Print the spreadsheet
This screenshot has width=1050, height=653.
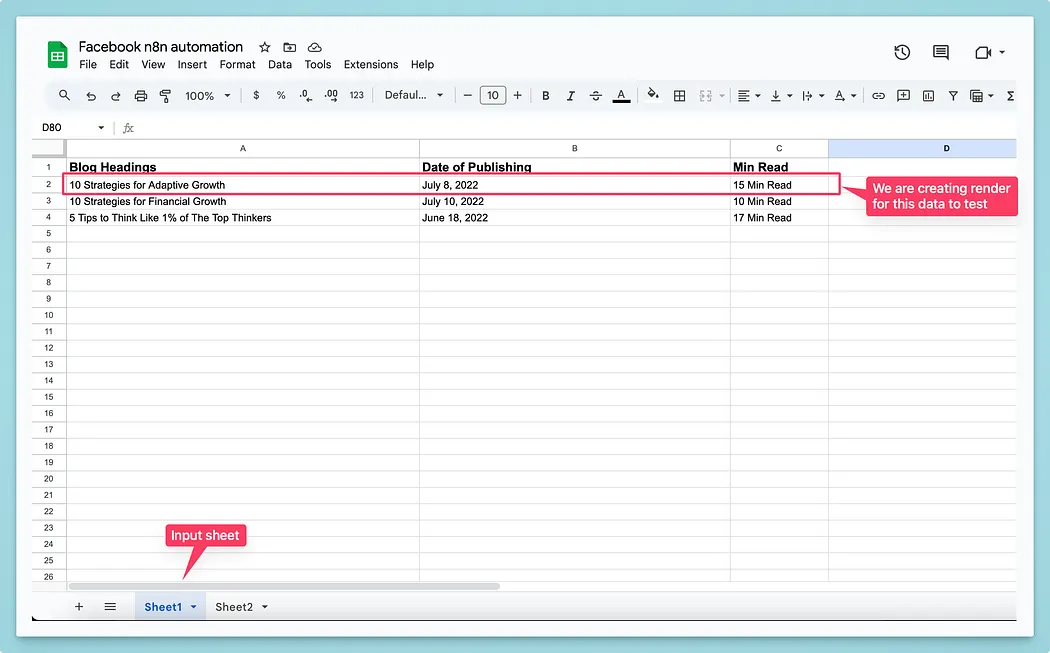tap(141, 96)
